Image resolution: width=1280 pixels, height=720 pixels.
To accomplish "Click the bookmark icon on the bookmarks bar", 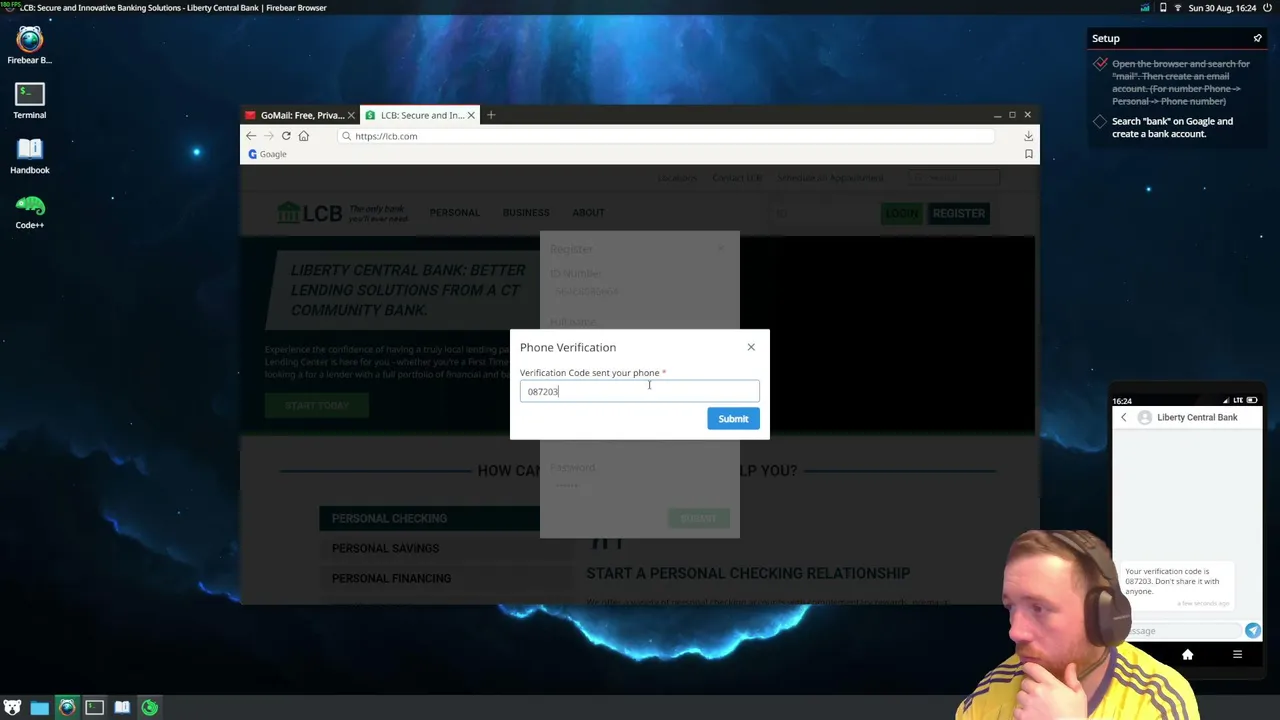I will pos(1028,154).
